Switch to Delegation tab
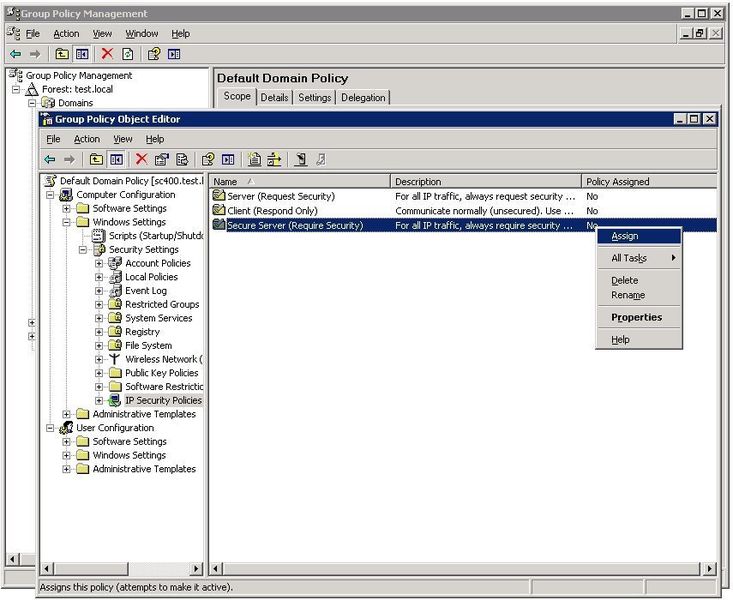Image resolution: width=733 pixels, height=600 pixels. 363,97
